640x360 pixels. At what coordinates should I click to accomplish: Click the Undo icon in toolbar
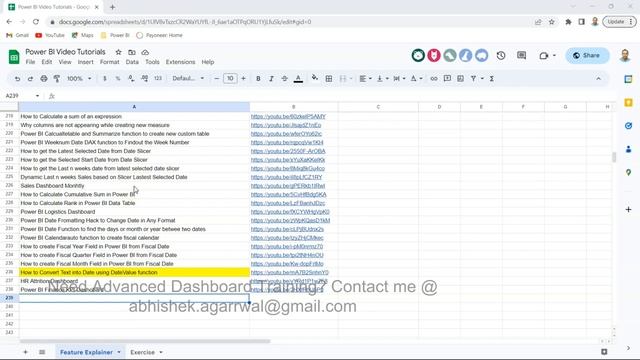click(x=17, y=78)
